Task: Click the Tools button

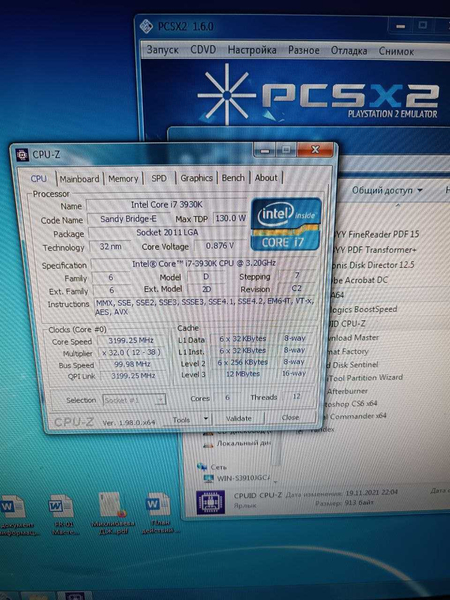Action: point(181,420)
